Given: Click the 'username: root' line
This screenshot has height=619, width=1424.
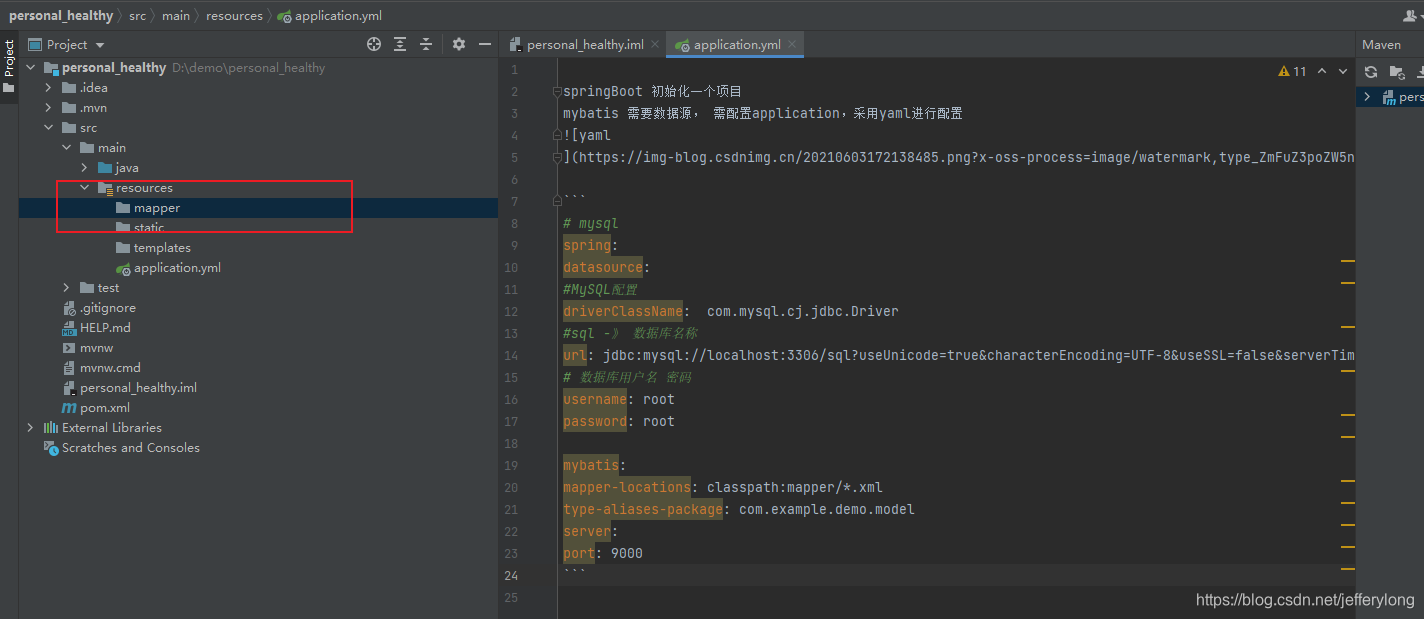Looking at the screenshot, I should pos(619,399).
